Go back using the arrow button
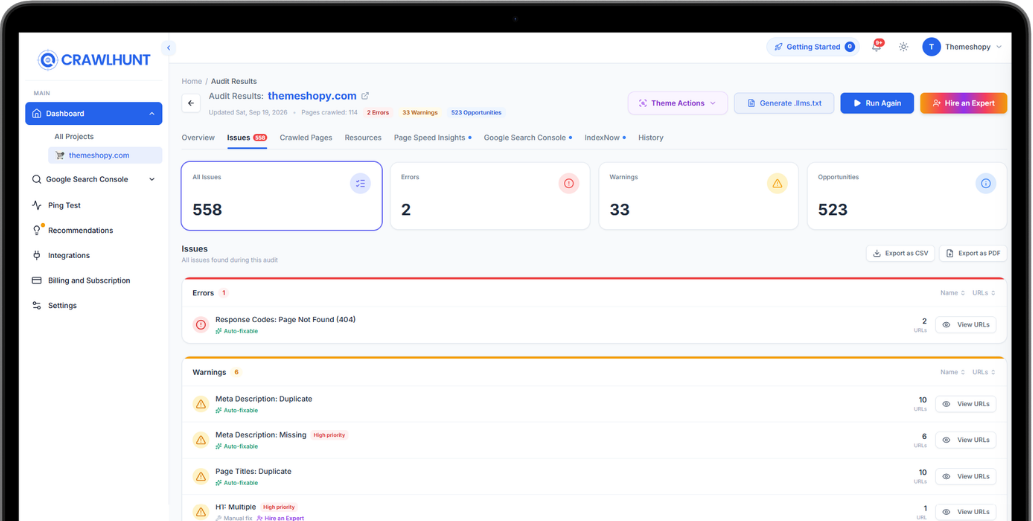This screenshot has height=521, width=1033. coord(191,103)
